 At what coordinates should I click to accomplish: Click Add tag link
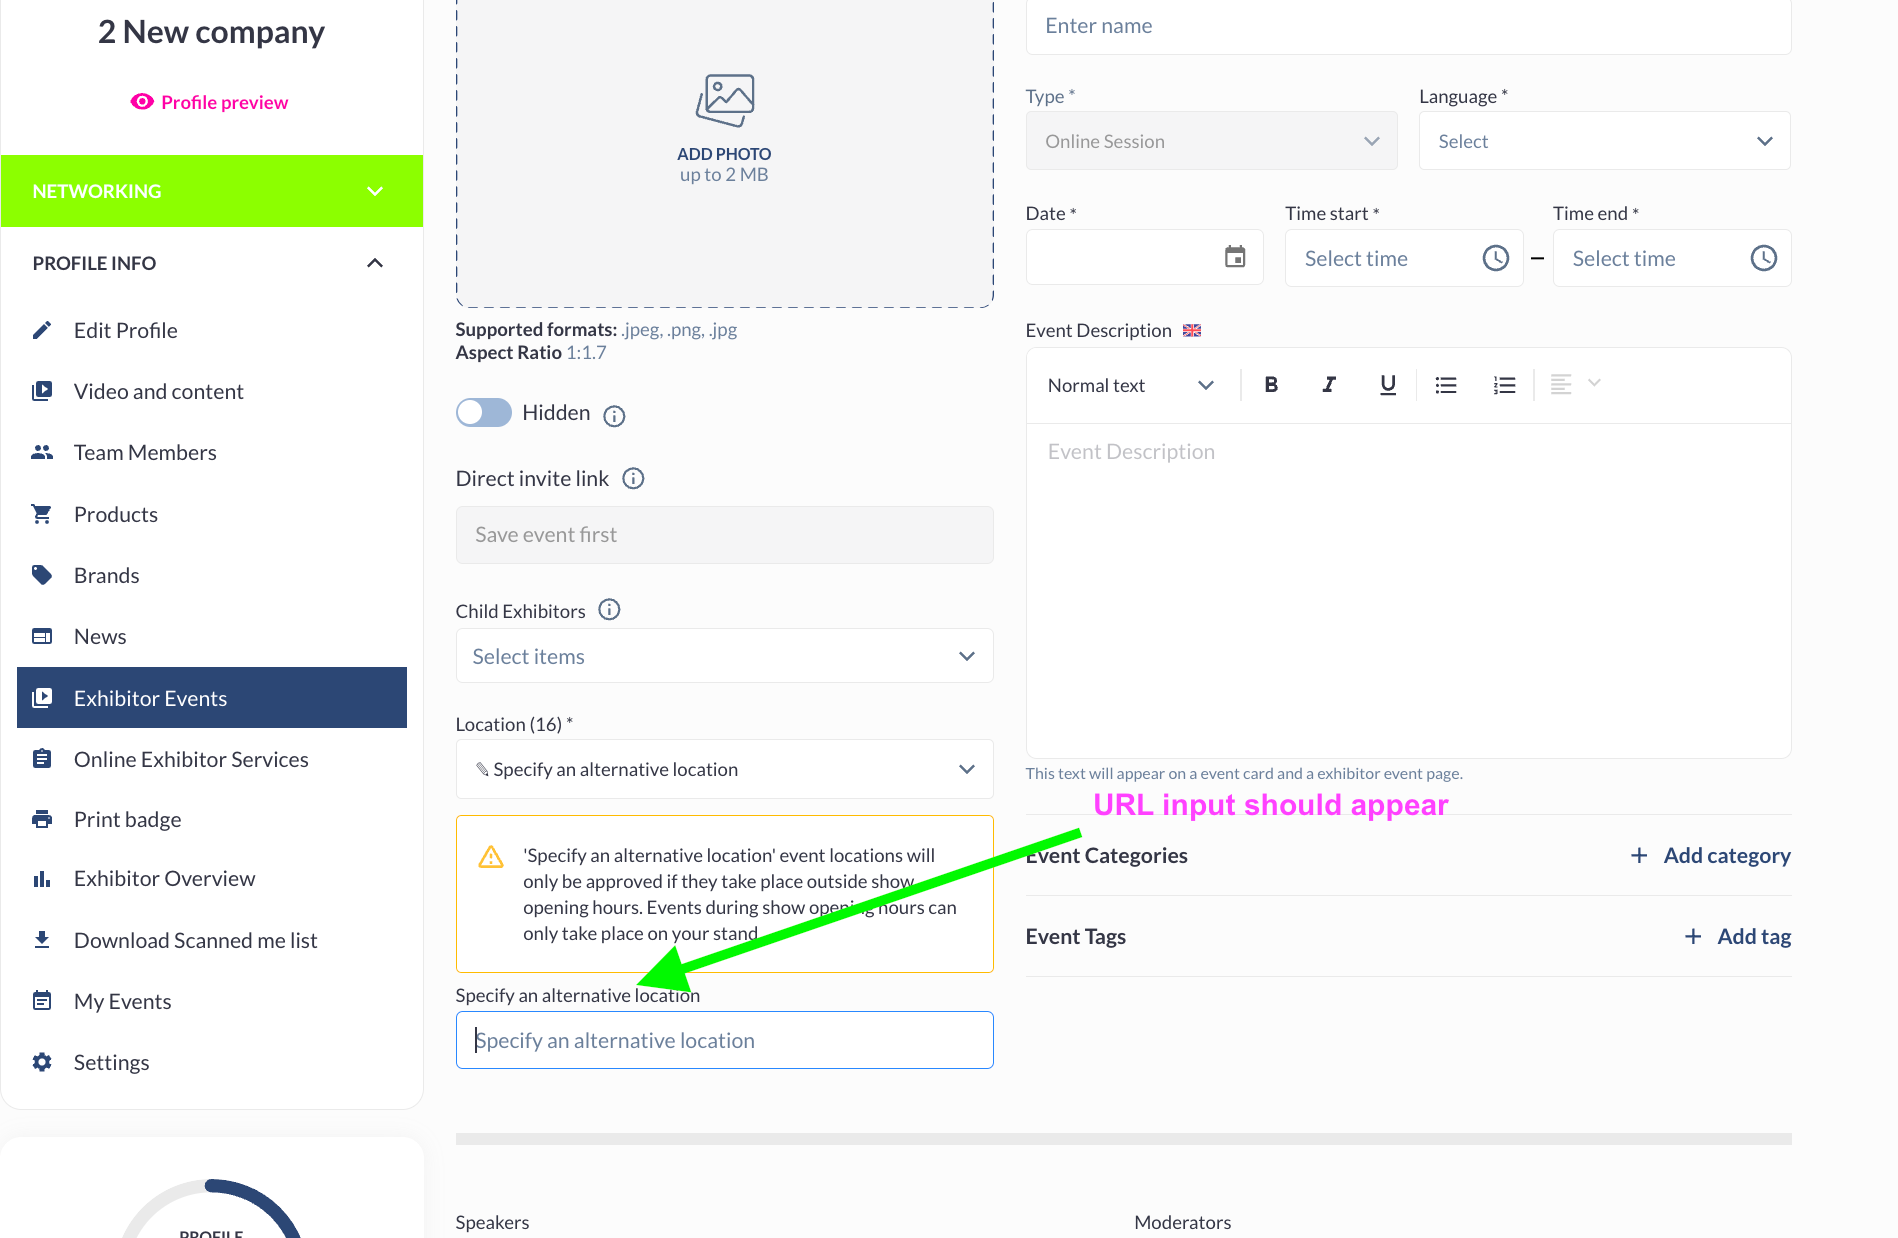pyautogui.click(x=1754, y=936)
